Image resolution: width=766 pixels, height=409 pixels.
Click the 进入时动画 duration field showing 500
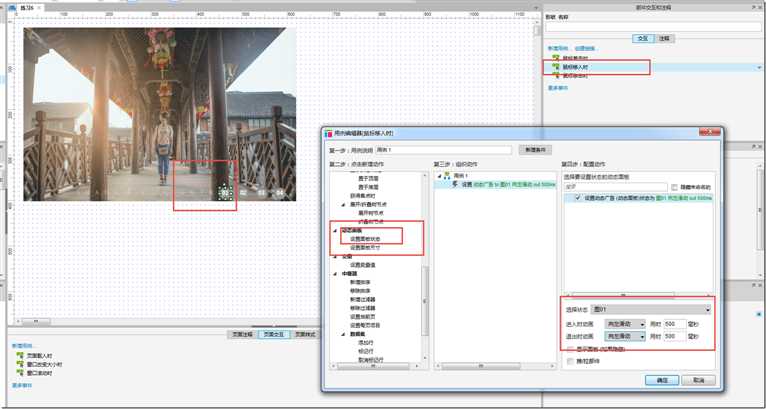675,323
